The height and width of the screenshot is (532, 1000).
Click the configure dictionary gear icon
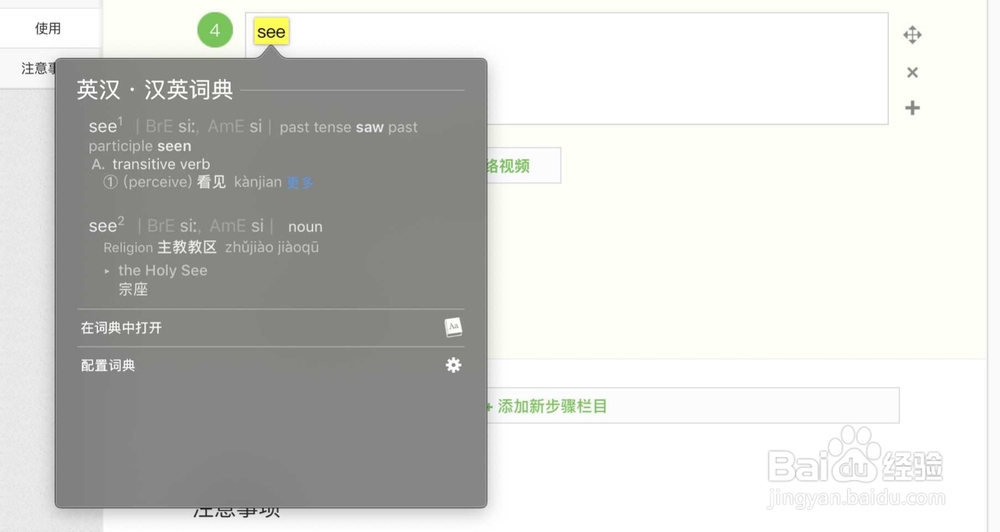click(453, 365)
